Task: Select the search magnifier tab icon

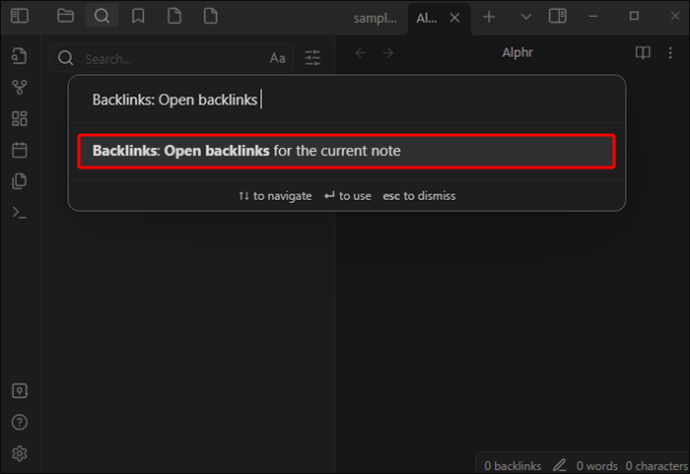Action: point(102,16)
